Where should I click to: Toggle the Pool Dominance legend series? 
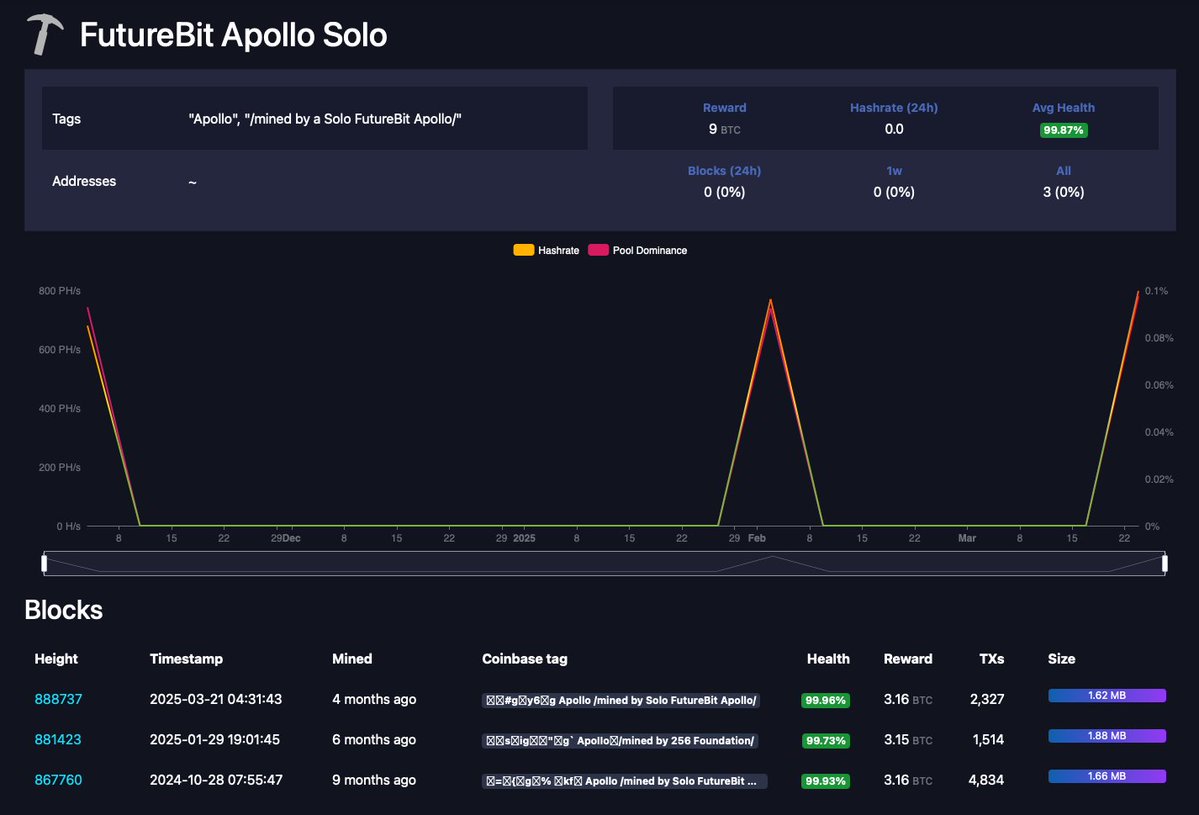(x=638, y=250)
